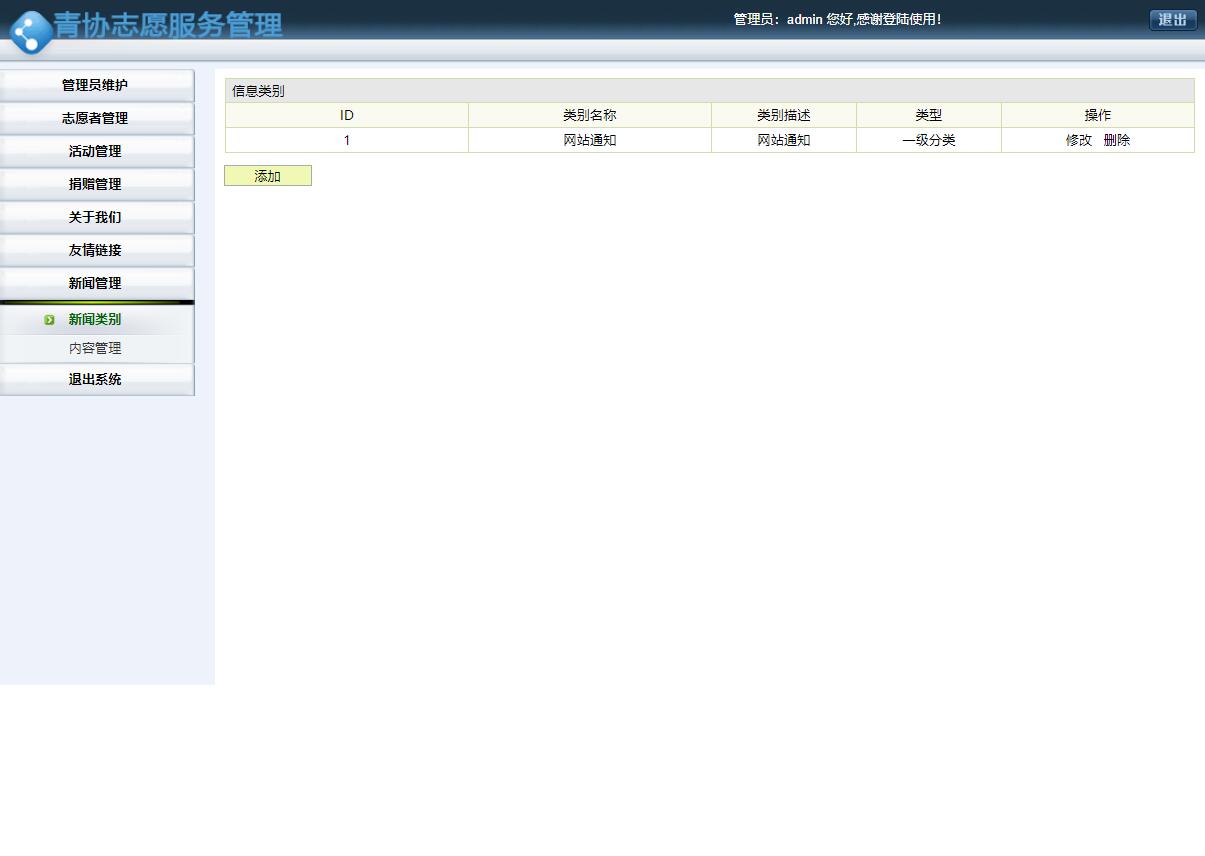Open the 捐赠管理 menu
Viewport: 1205px width, 856px height.
pos(95,184)
